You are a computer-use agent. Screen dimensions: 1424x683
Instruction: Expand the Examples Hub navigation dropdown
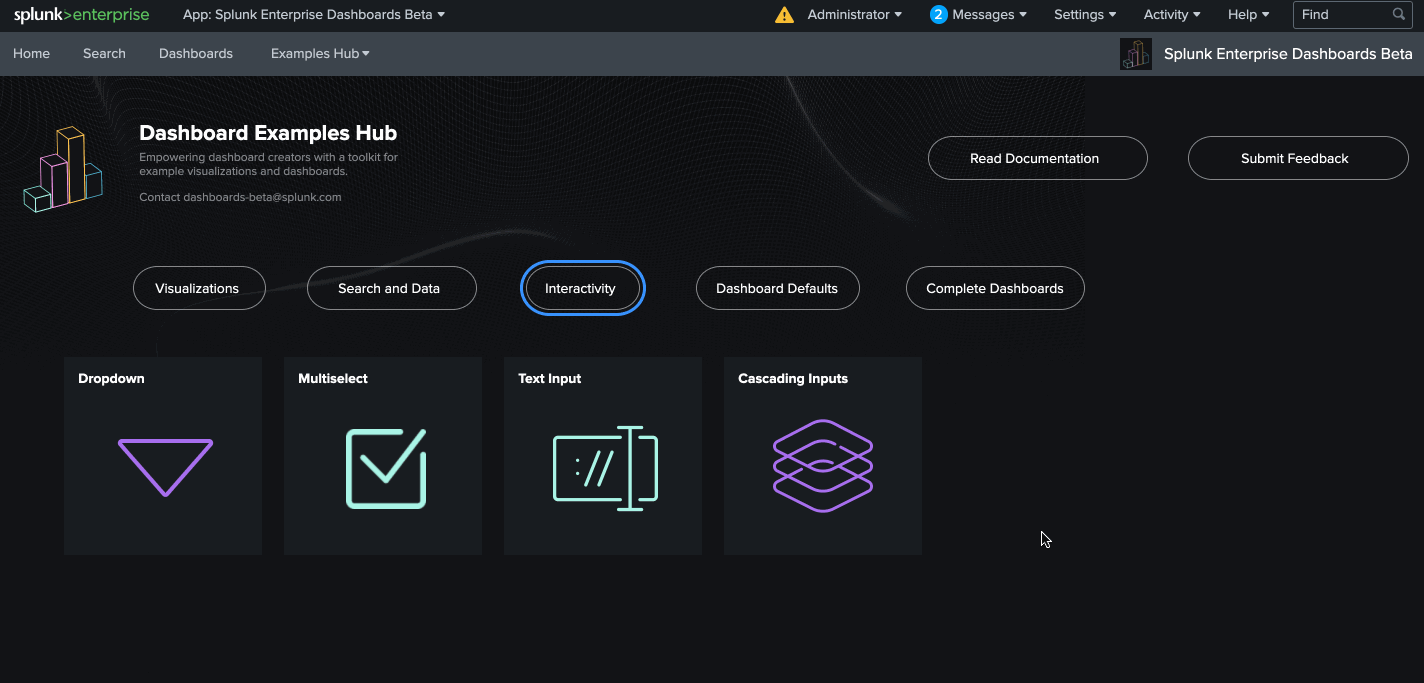click(x=320, y=54)
